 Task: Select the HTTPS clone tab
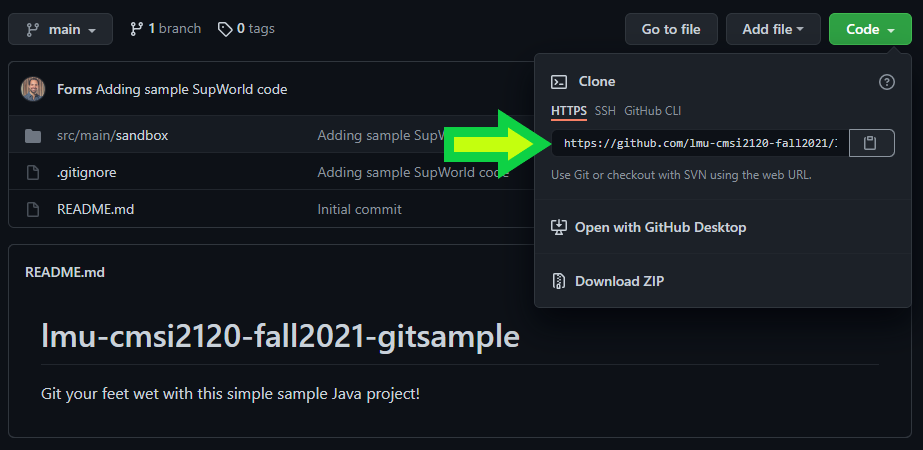[569, 111]
